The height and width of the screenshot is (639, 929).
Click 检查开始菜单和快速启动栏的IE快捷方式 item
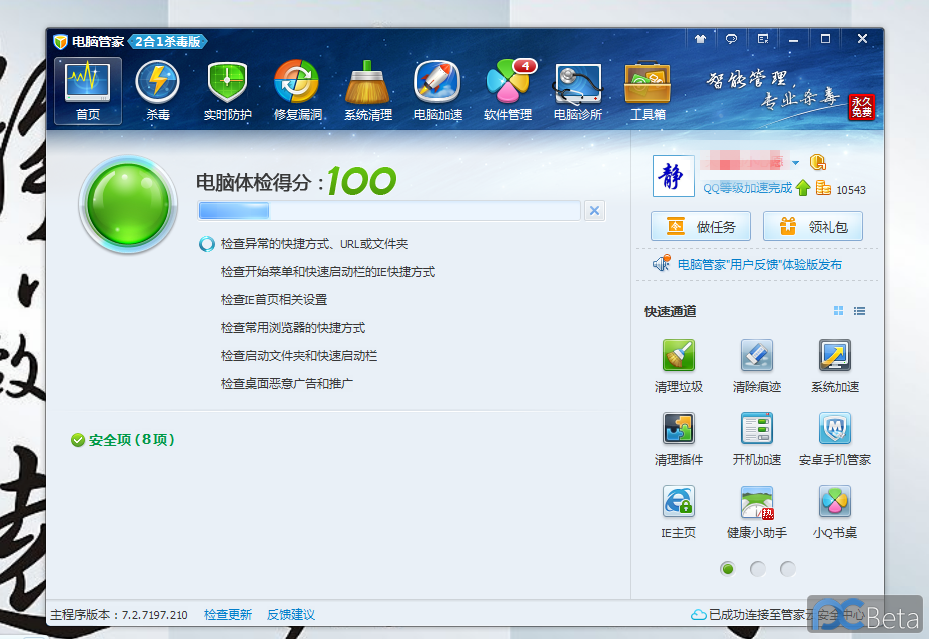[328, 271]
